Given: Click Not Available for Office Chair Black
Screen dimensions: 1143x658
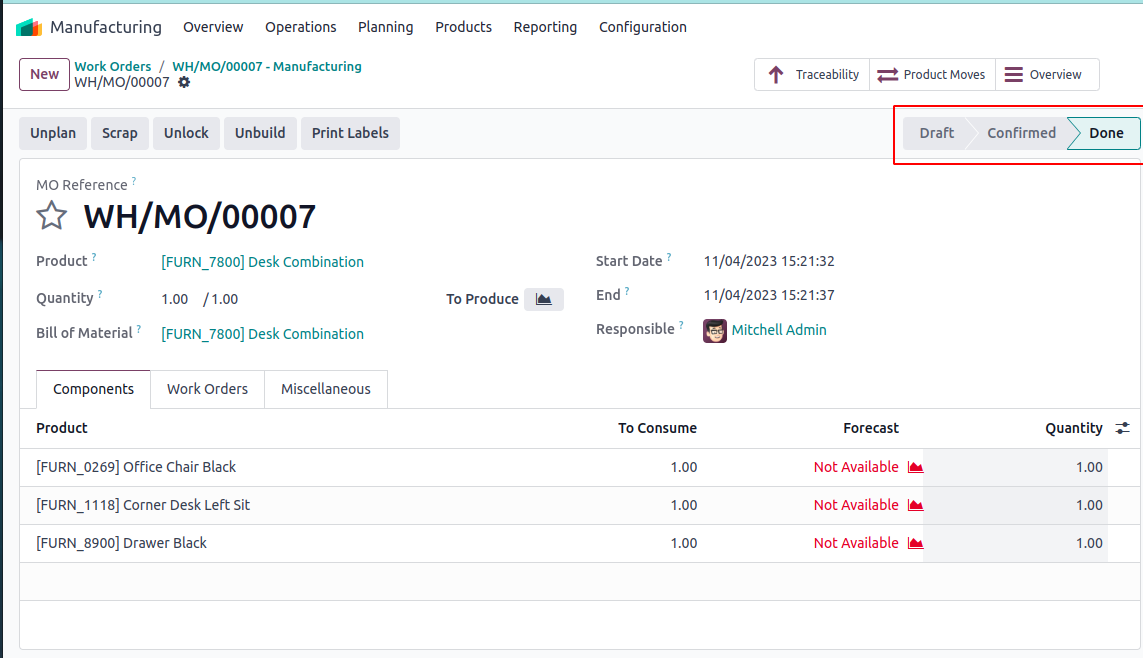Looking at the screenshot, I should [x=856, y=467].
